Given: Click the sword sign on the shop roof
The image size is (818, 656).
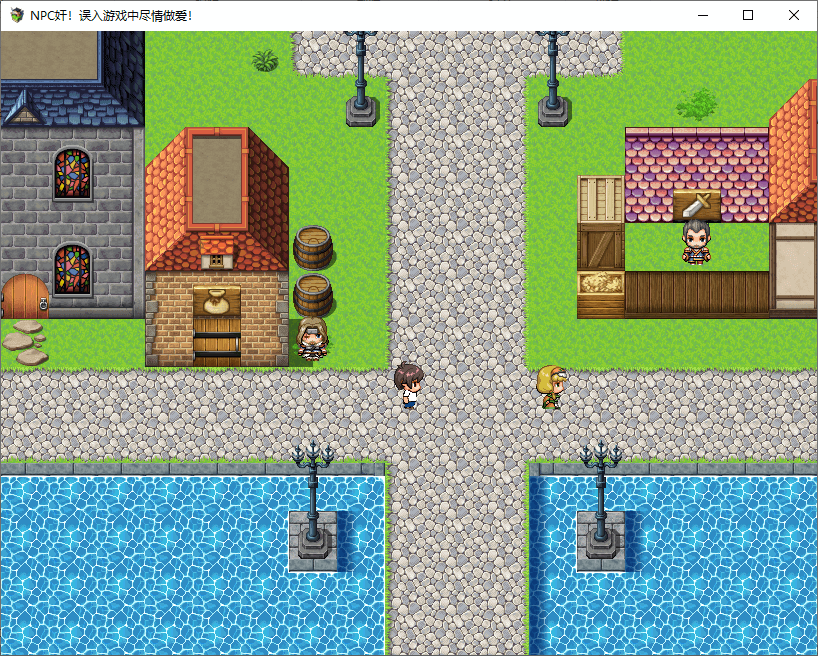Looking at the screenshot, I should coord(696,205).
